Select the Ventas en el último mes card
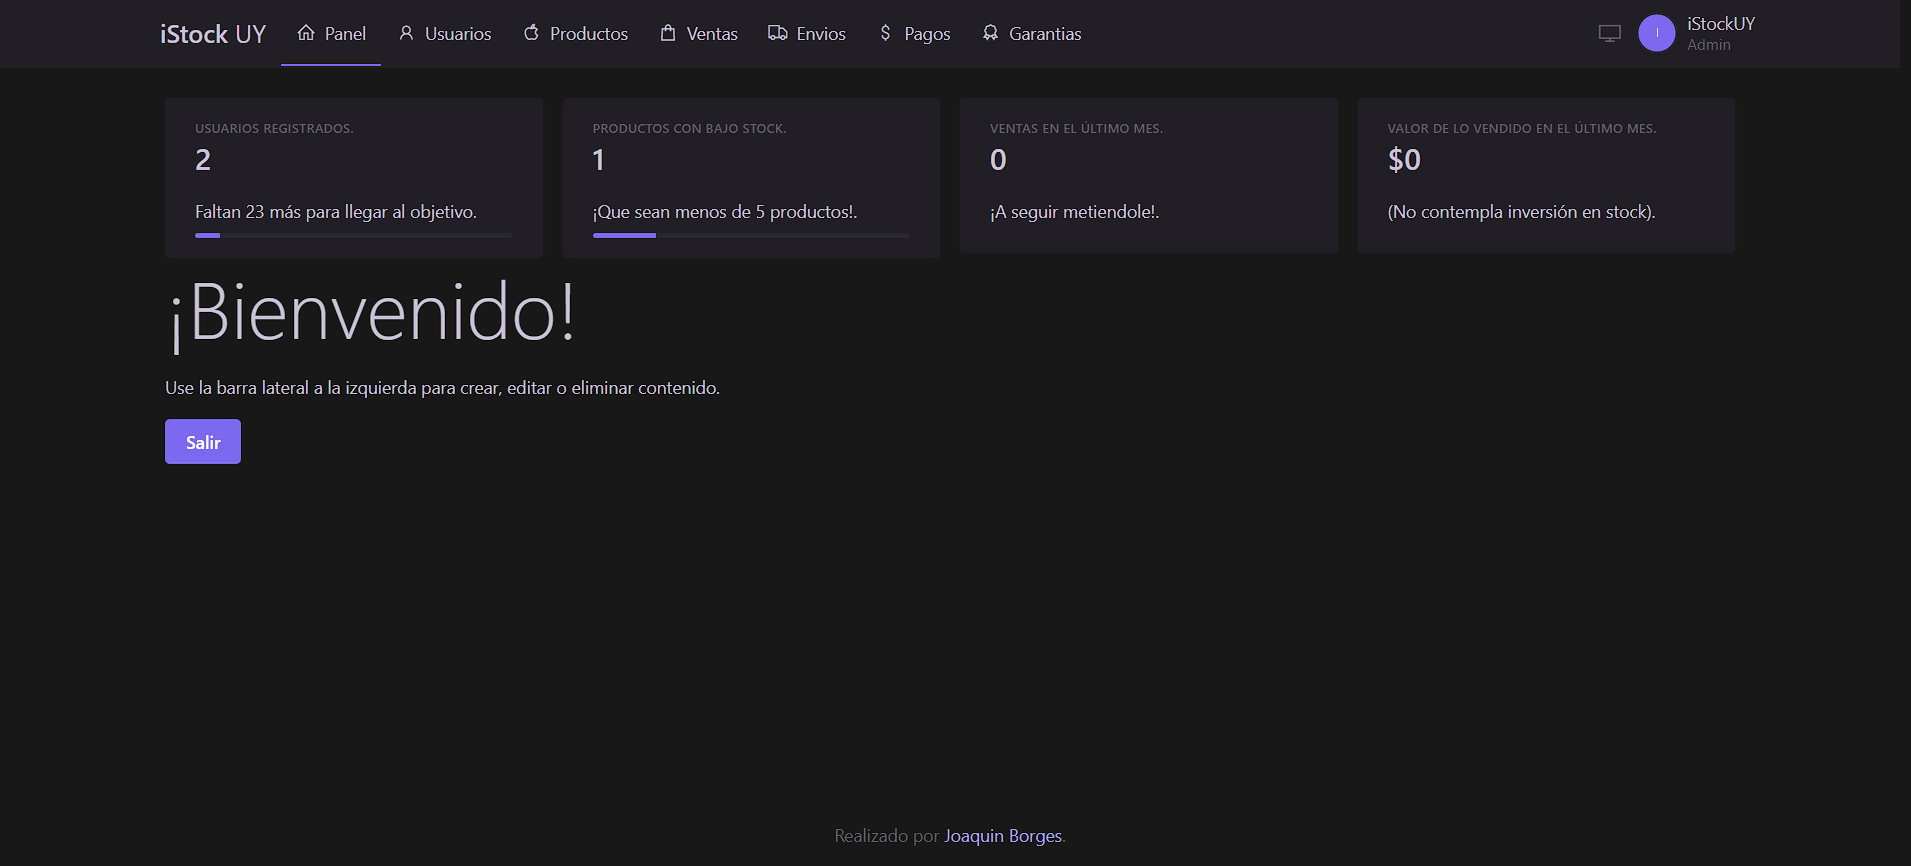The height and width of the screenshot is (866, 1911). click(1148, 175)
